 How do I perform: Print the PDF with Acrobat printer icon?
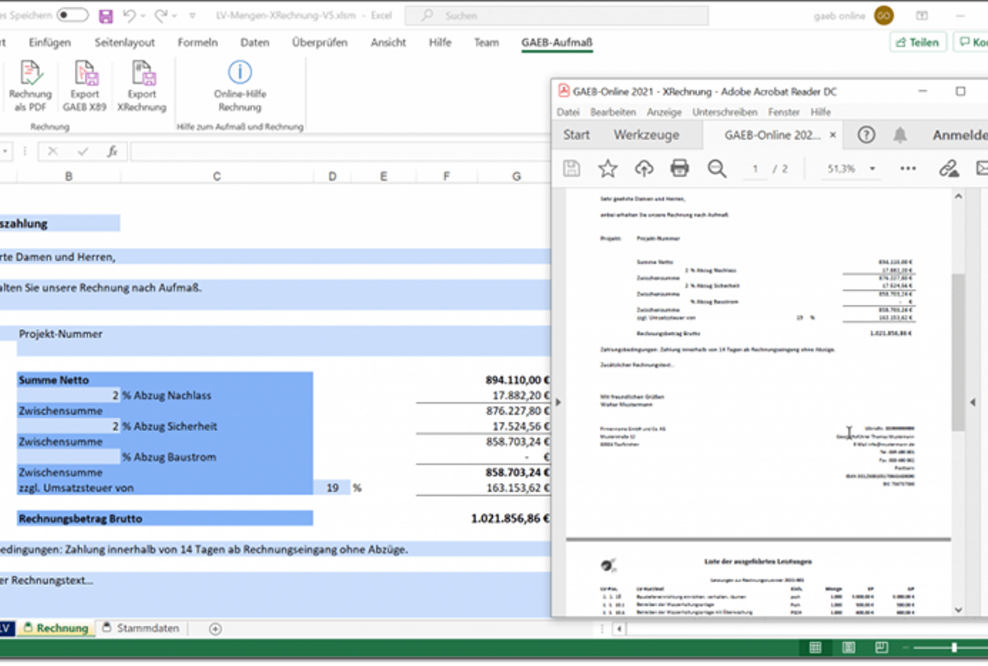[x=680, y=168]
